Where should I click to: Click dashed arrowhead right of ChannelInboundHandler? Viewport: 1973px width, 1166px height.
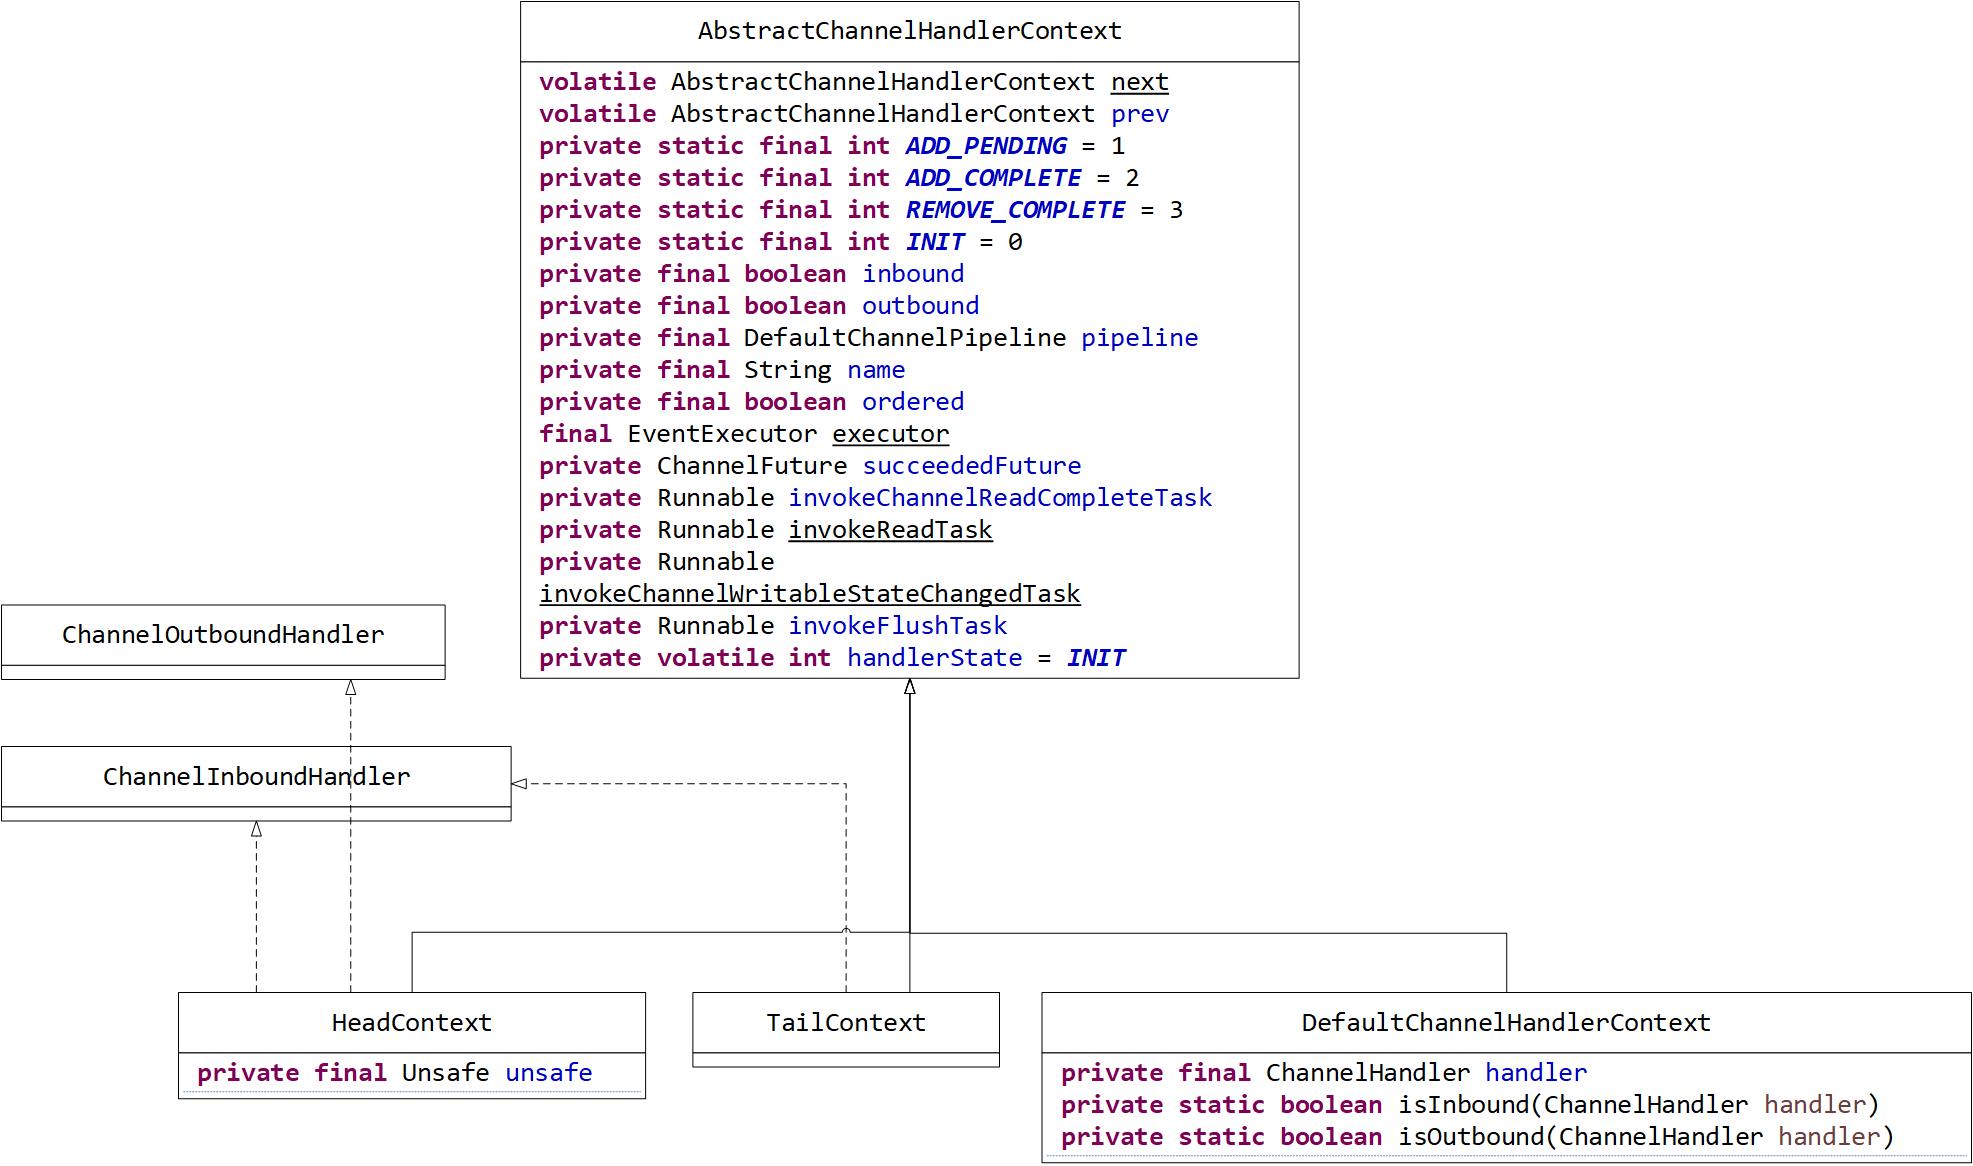[x=519, y=784]
